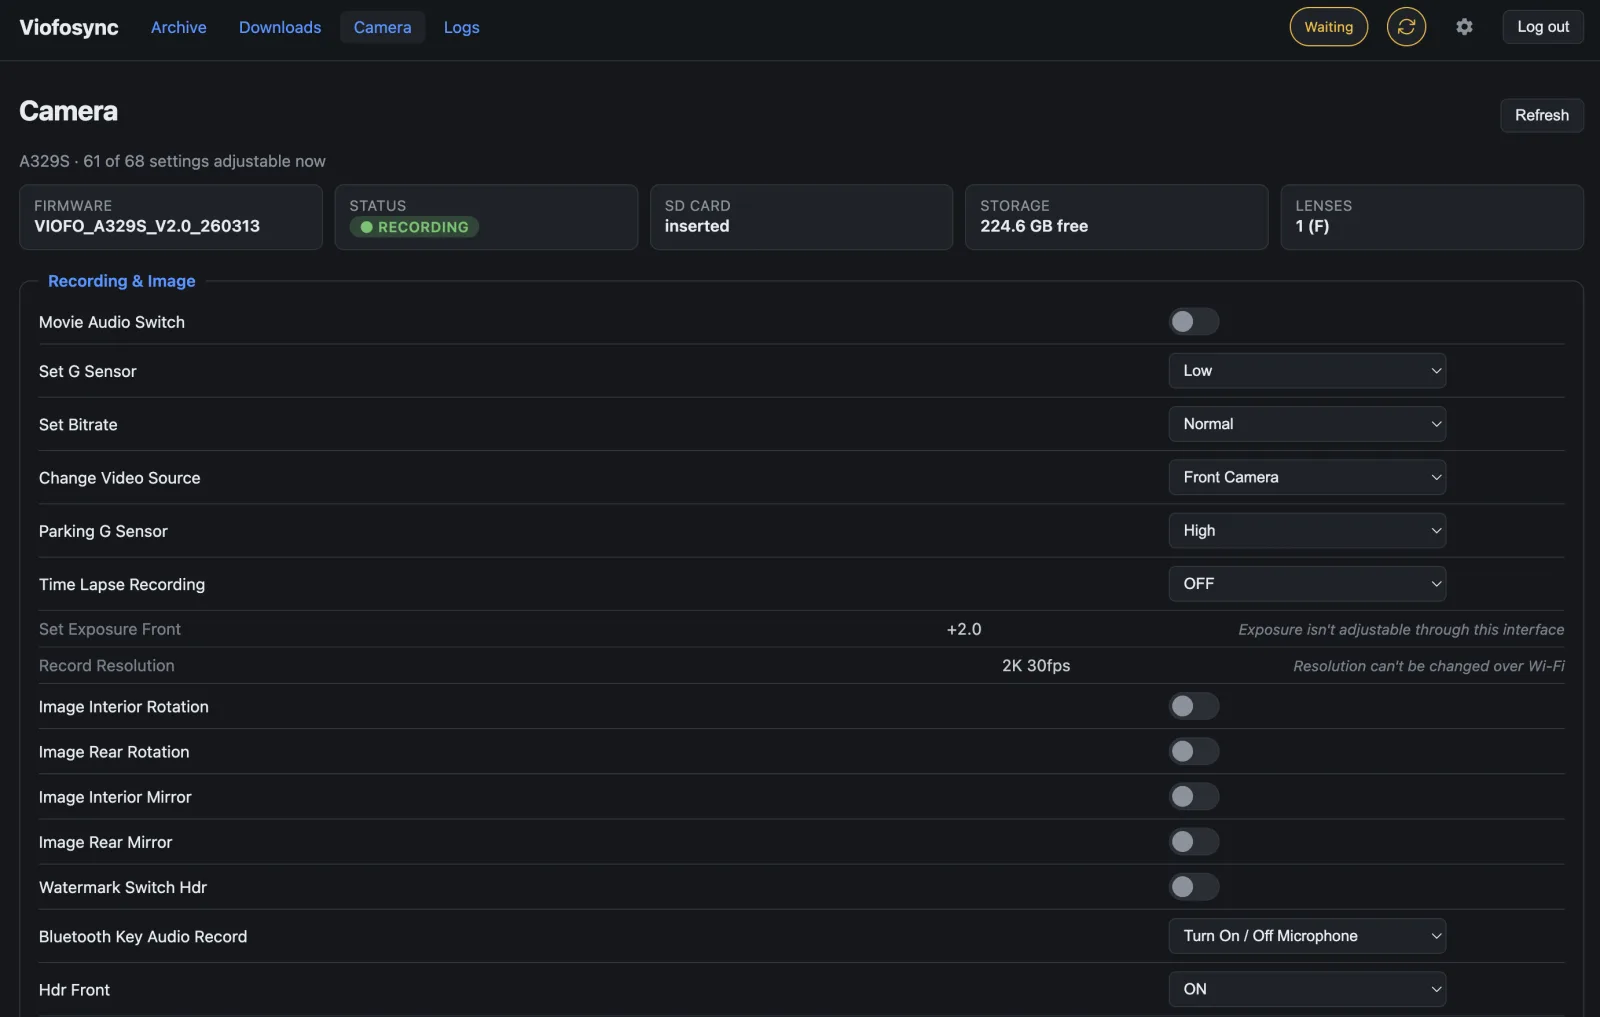Viewport: 1600px width, 1017px height.
Task: Click the resolution Wi-Fi restriction note
Action: click(x=1429, y=666)
